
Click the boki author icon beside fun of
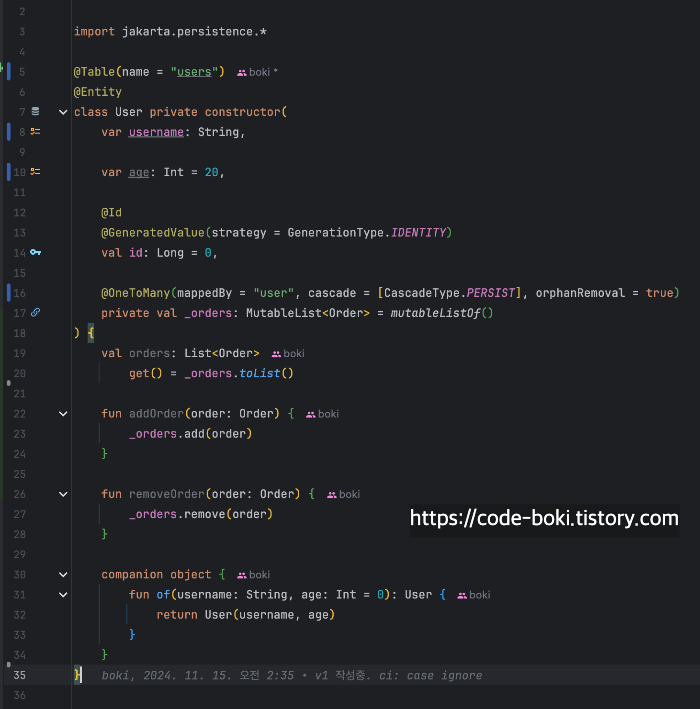click(x=462, y=596)
